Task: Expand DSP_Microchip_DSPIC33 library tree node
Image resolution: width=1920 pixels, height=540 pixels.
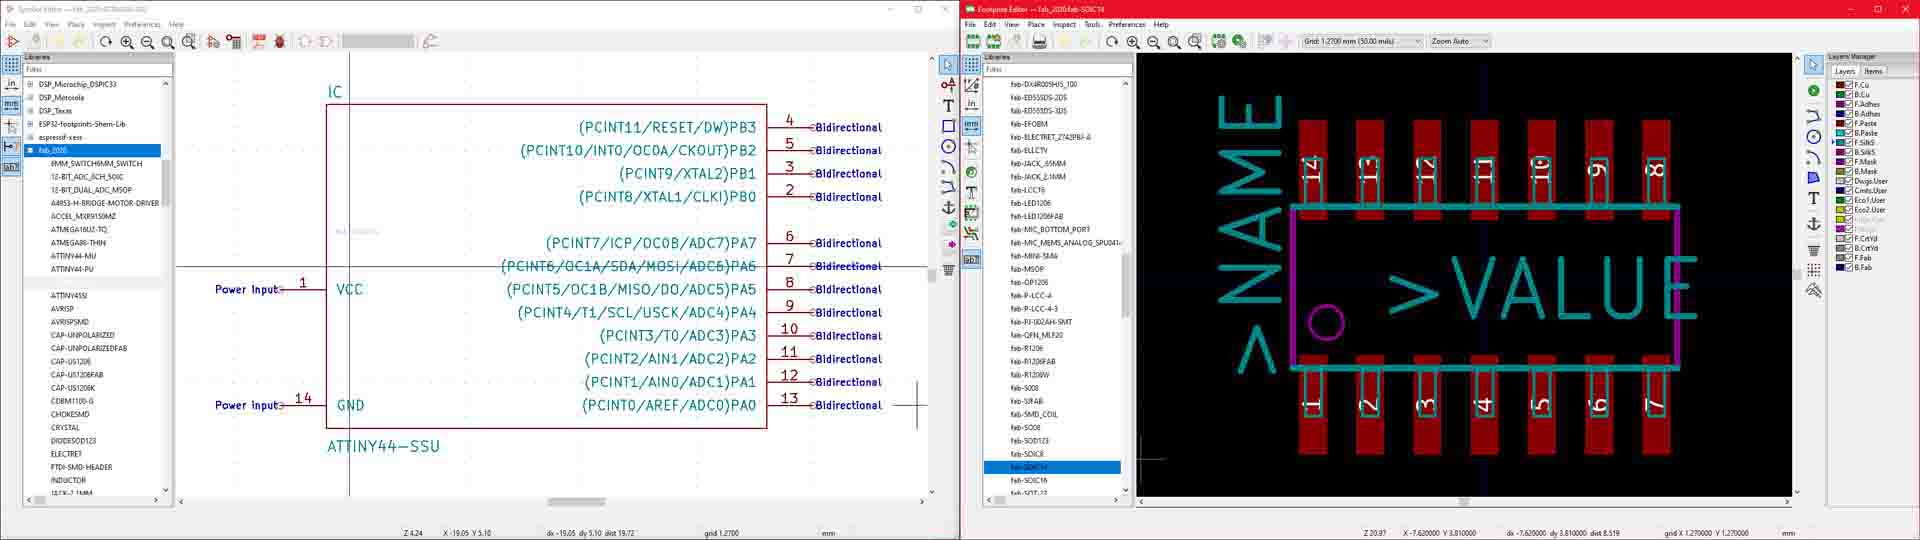Action: [30, 84]
